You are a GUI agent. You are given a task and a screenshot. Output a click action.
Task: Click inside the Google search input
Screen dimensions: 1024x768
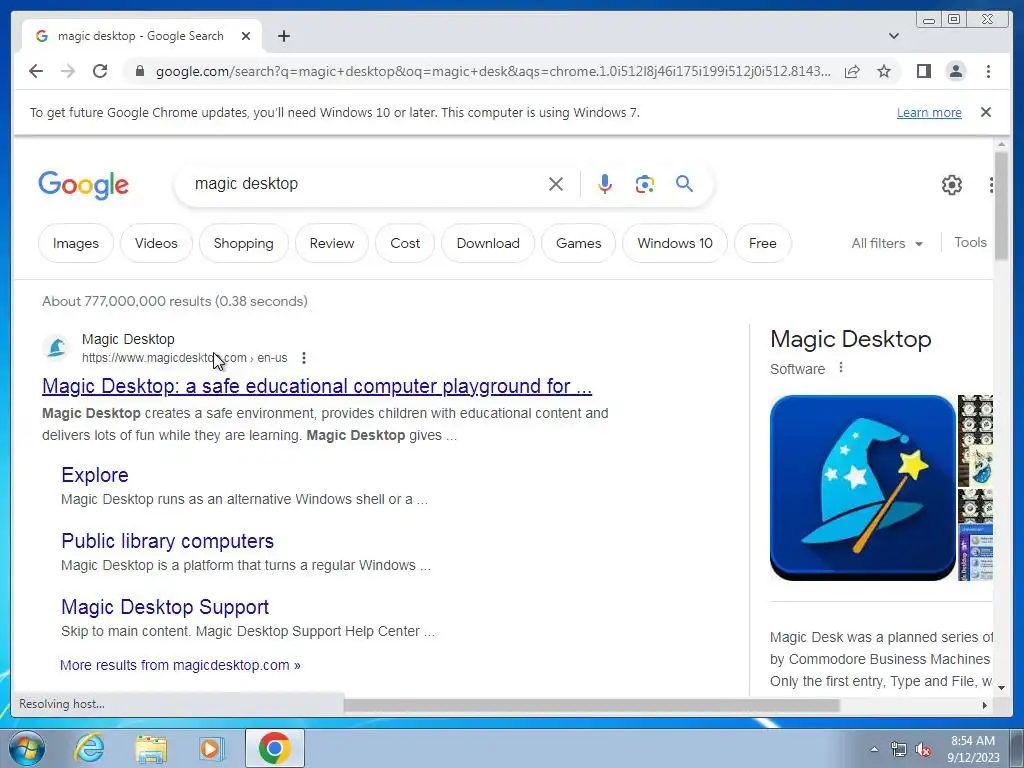[366, 184]
